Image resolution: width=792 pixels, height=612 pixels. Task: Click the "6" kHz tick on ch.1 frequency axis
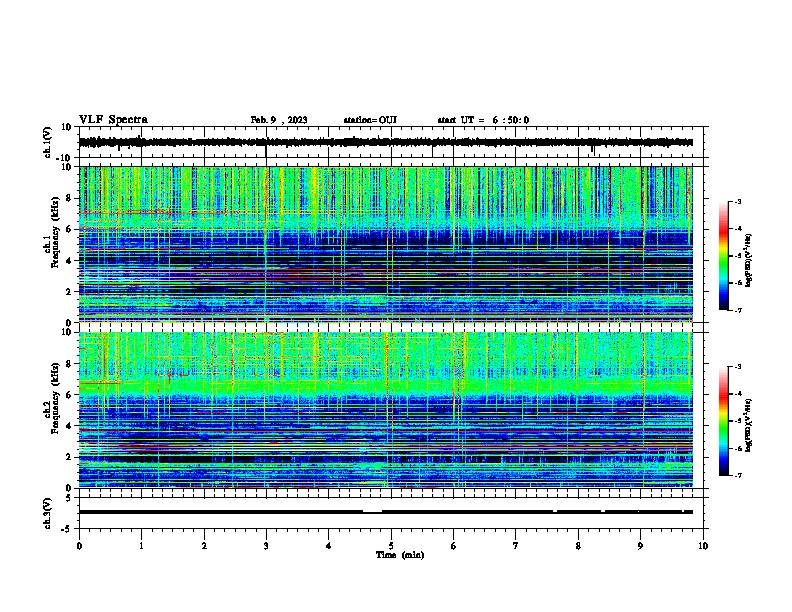[70, 229]
